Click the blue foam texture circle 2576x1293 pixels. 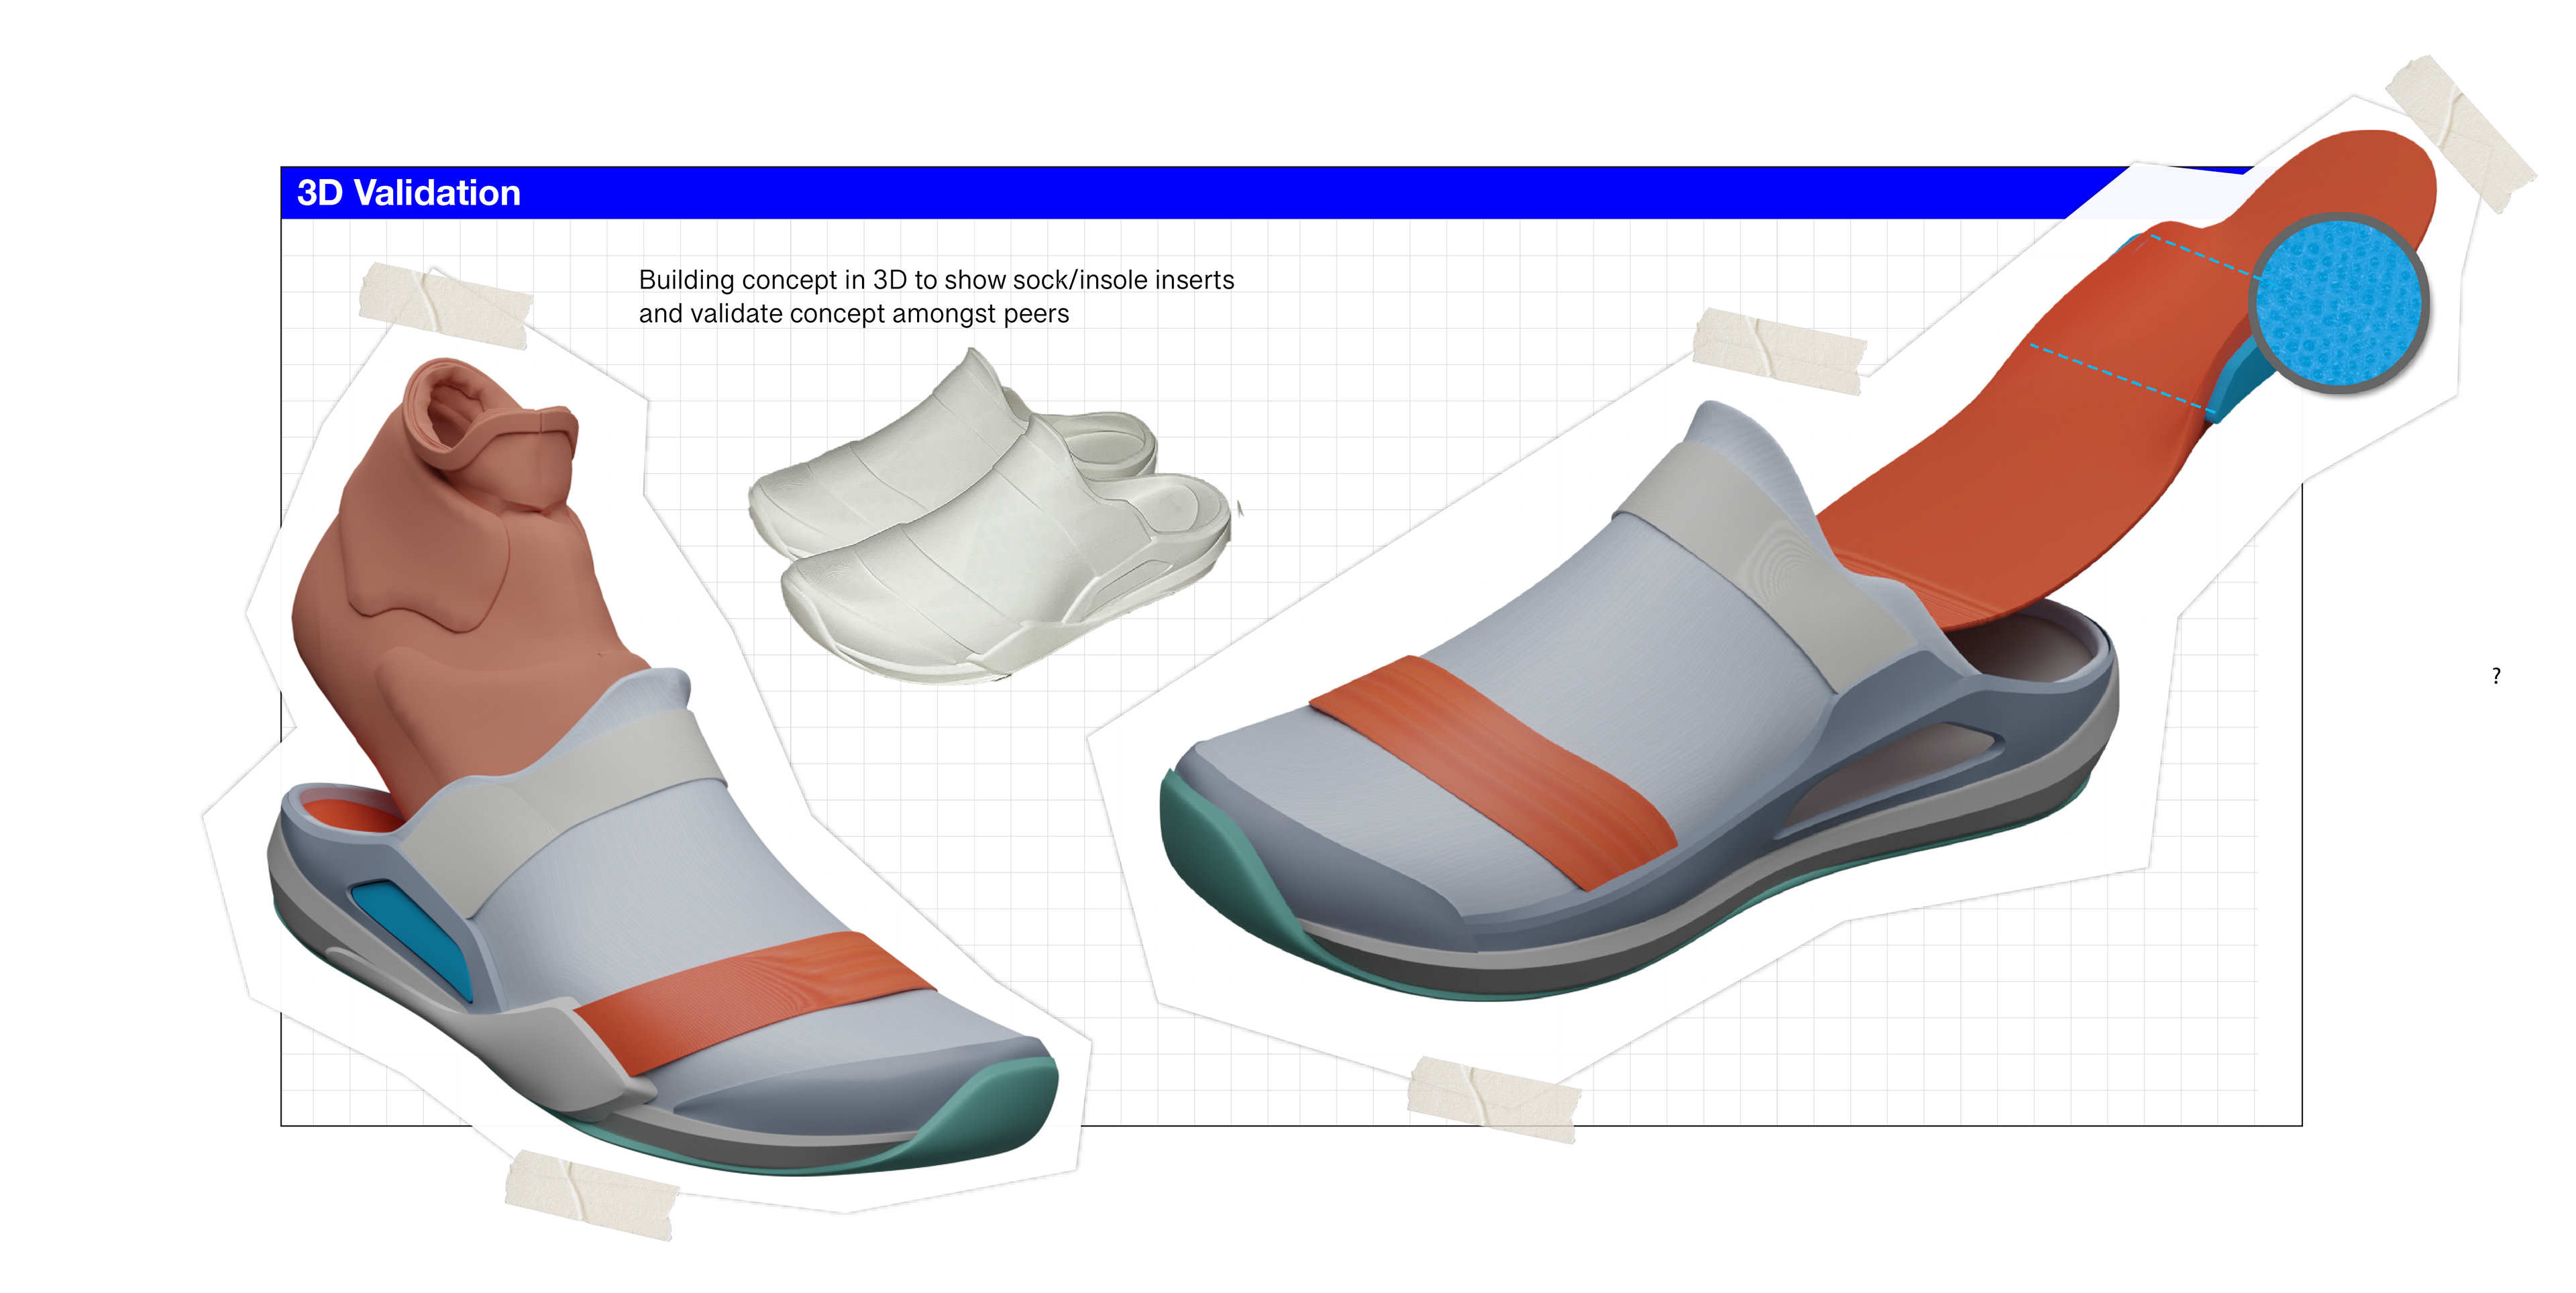coord(2340,304)
